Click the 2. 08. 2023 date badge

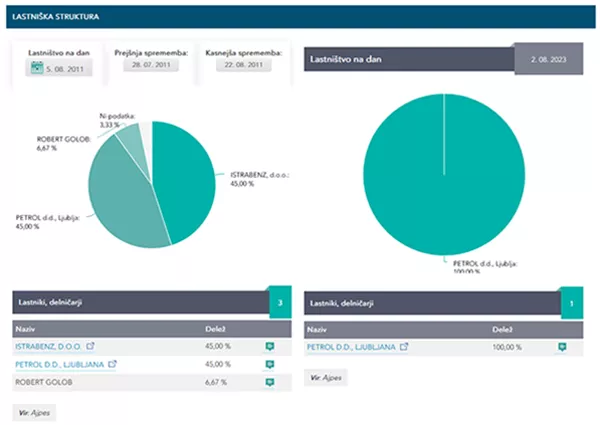549,59
